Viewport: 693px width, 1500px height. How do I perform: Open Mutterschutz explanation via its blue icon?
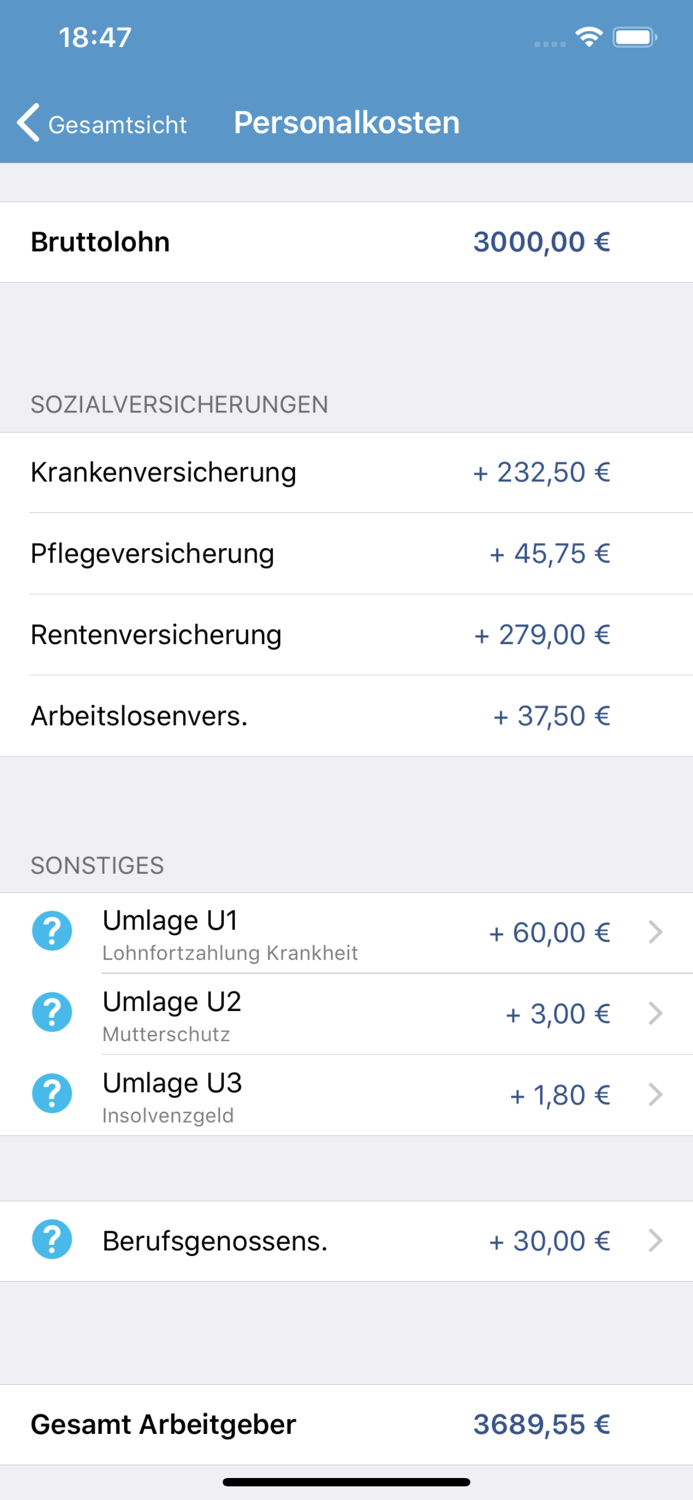(51, 1012)
